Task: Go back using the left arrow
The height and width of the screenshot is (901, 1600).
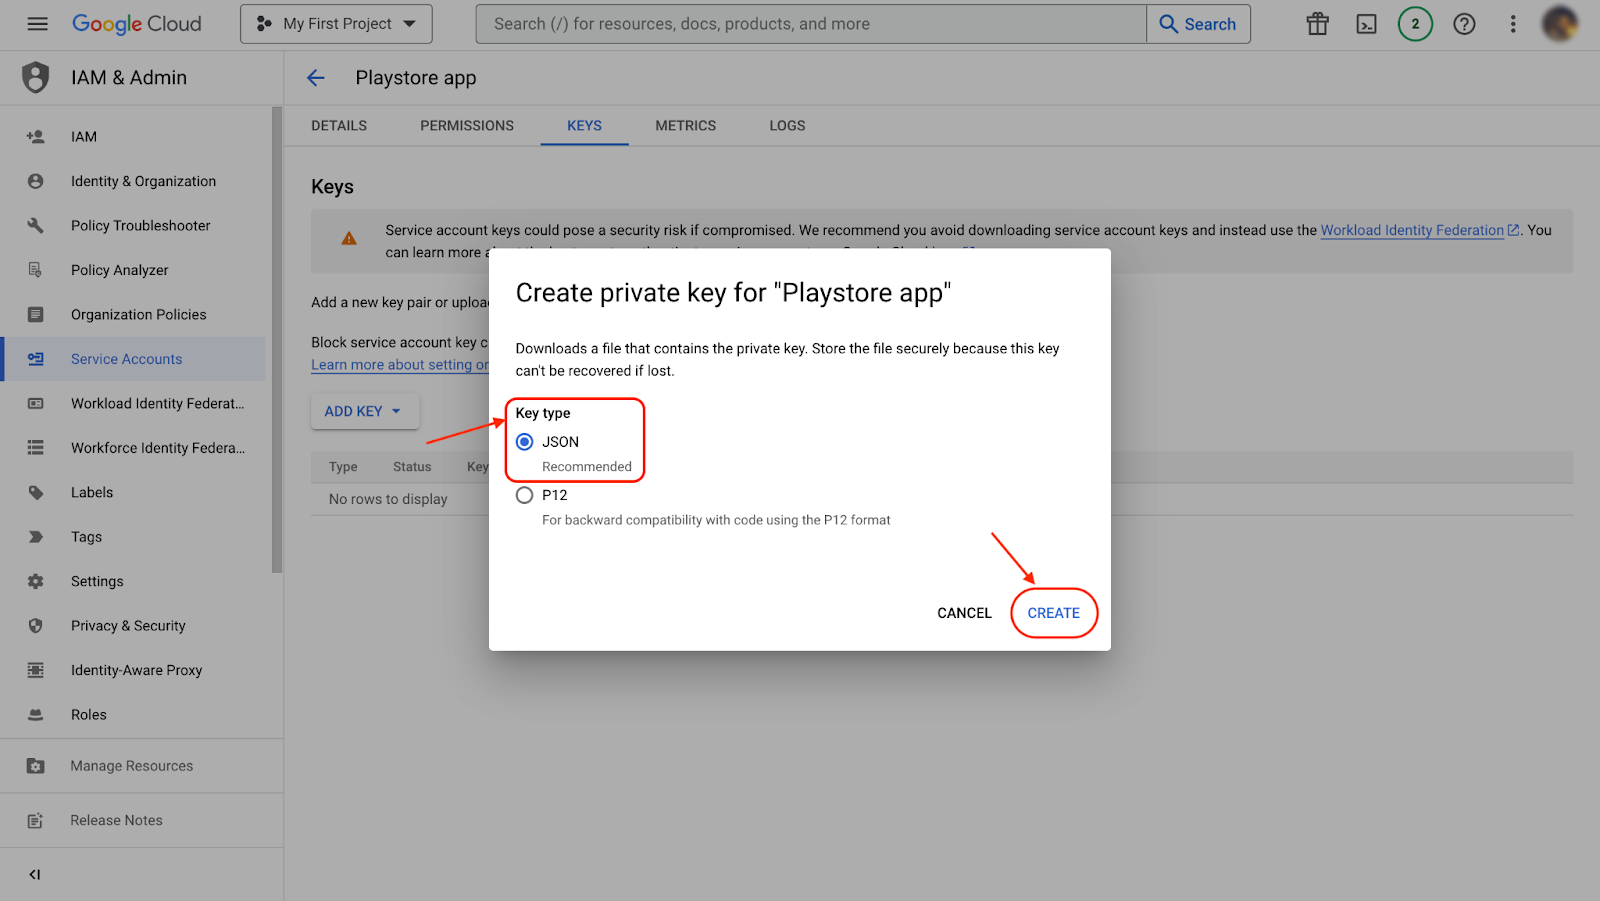Action: (316, 78)
